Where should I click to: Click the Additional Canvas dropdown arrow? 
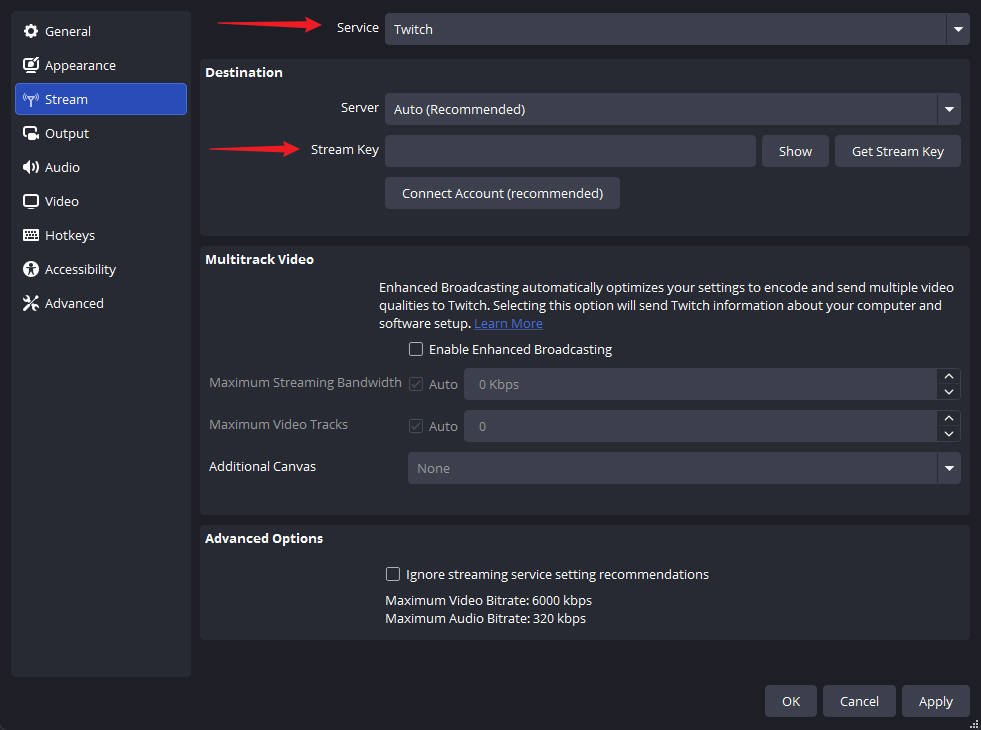[949, 469]
